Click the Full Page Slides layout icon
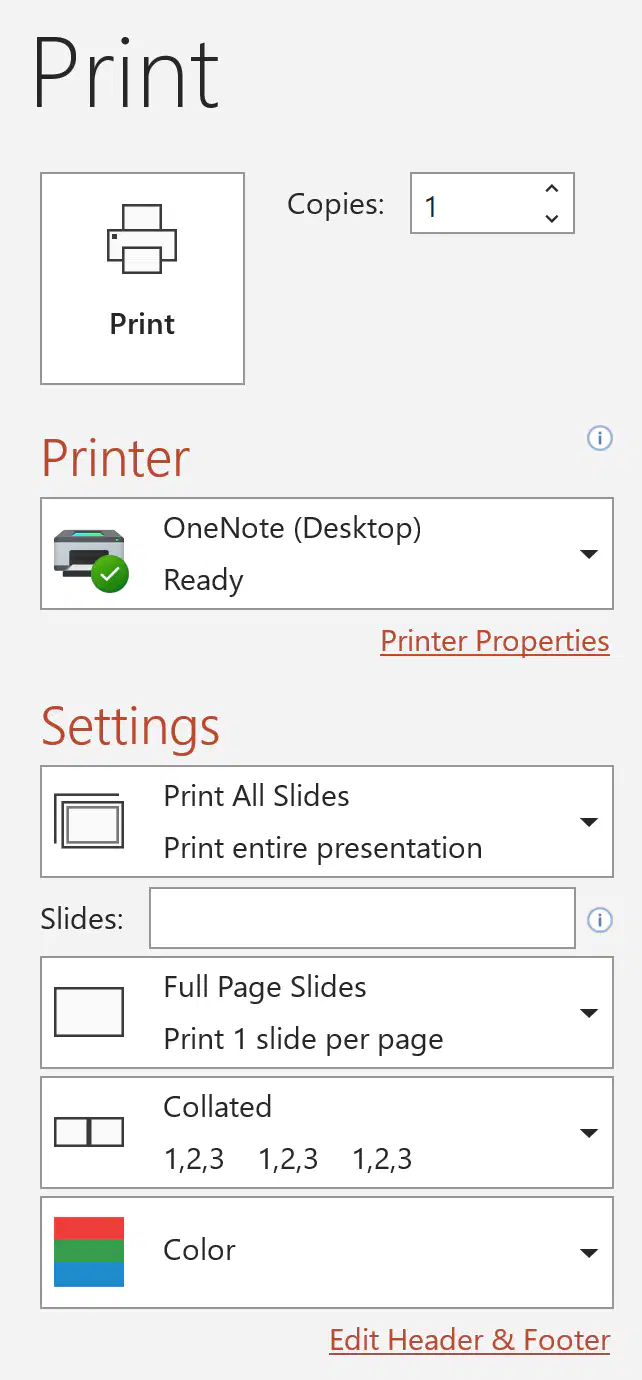 coord(89,1012)
